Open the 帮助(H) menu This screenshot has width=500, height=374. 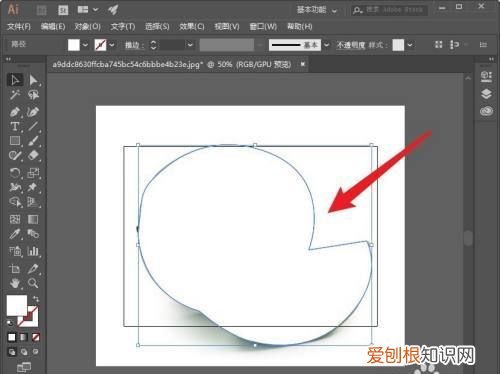[x=300, y=27]
